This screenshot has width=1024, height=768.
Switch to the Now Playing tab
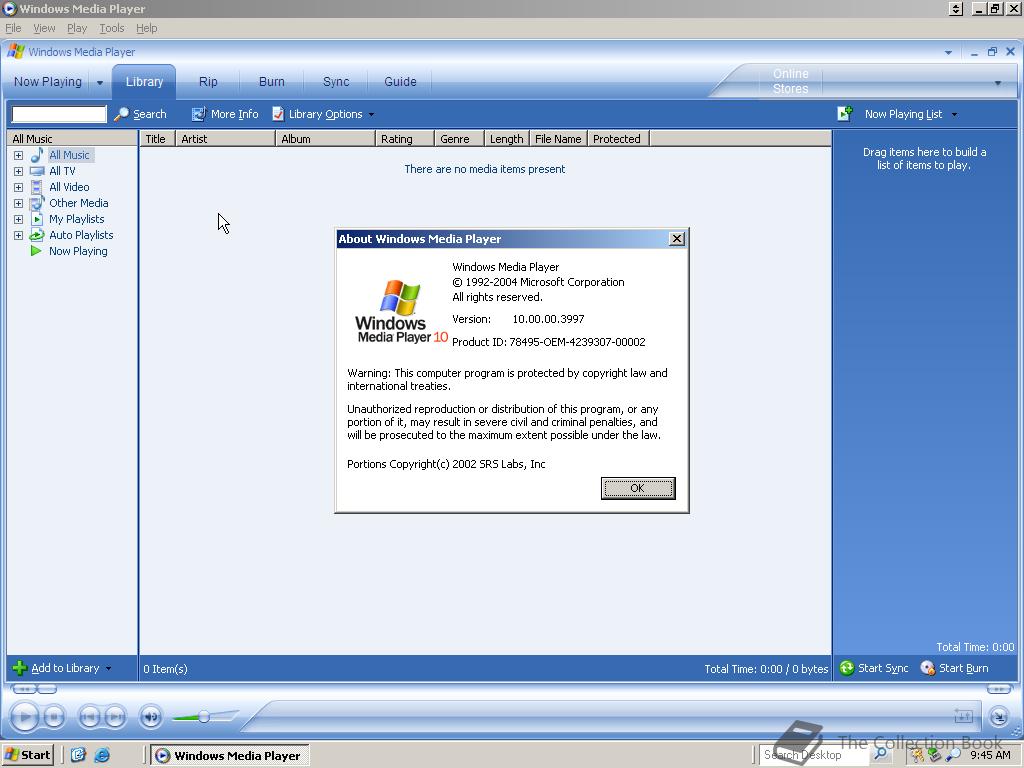[x=48, y=82]
